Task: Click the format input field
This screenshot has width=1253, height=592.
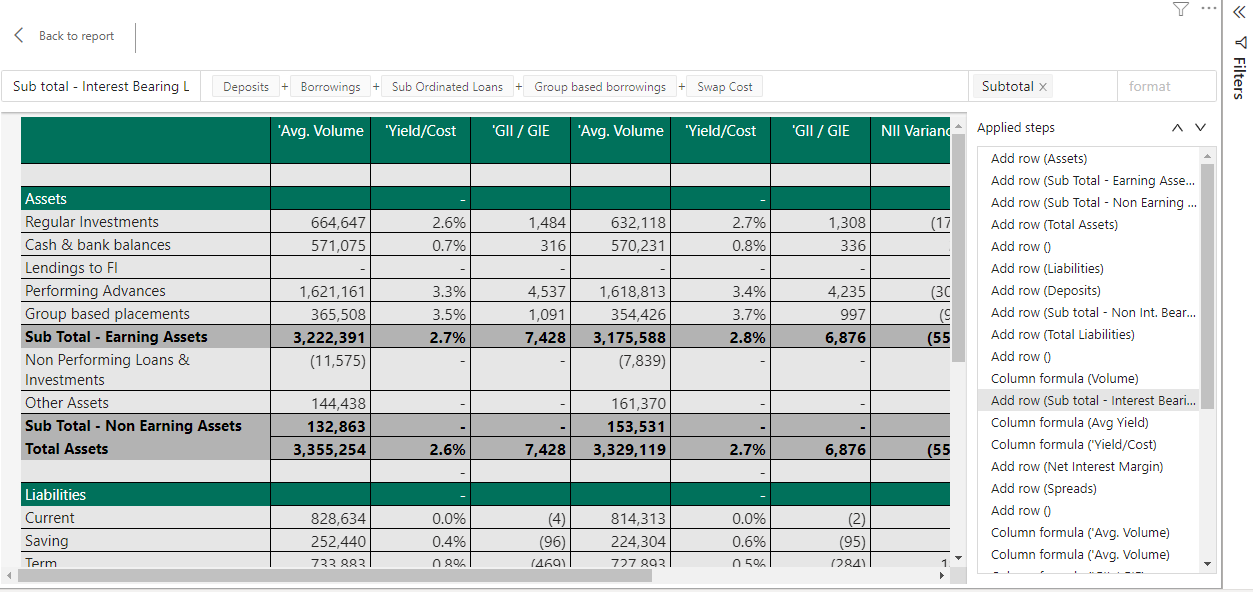Action: click(x=1166, y=87)
